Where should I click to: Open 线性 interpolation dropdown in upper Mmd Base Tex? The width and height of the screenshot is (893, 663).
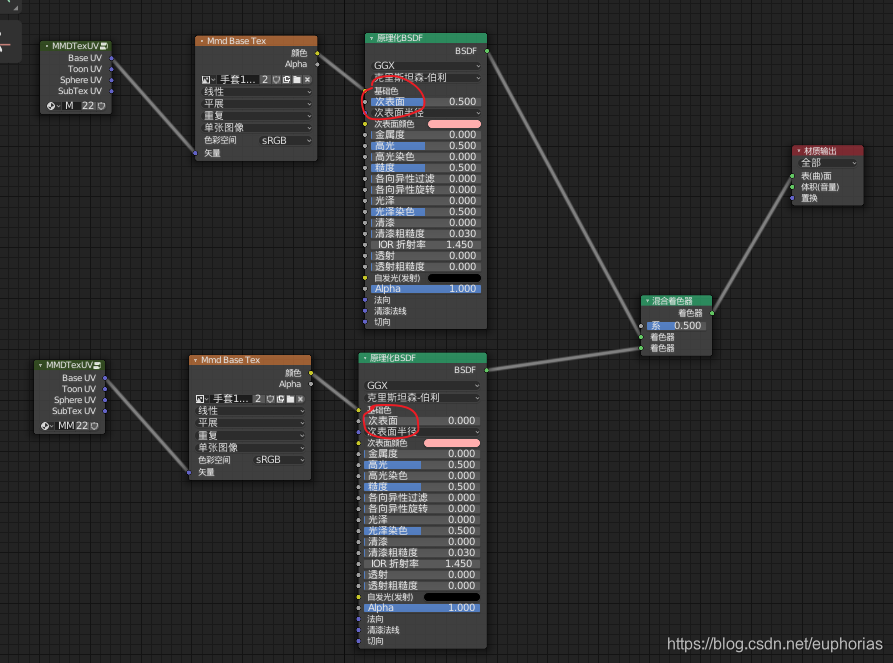(257, 92)
